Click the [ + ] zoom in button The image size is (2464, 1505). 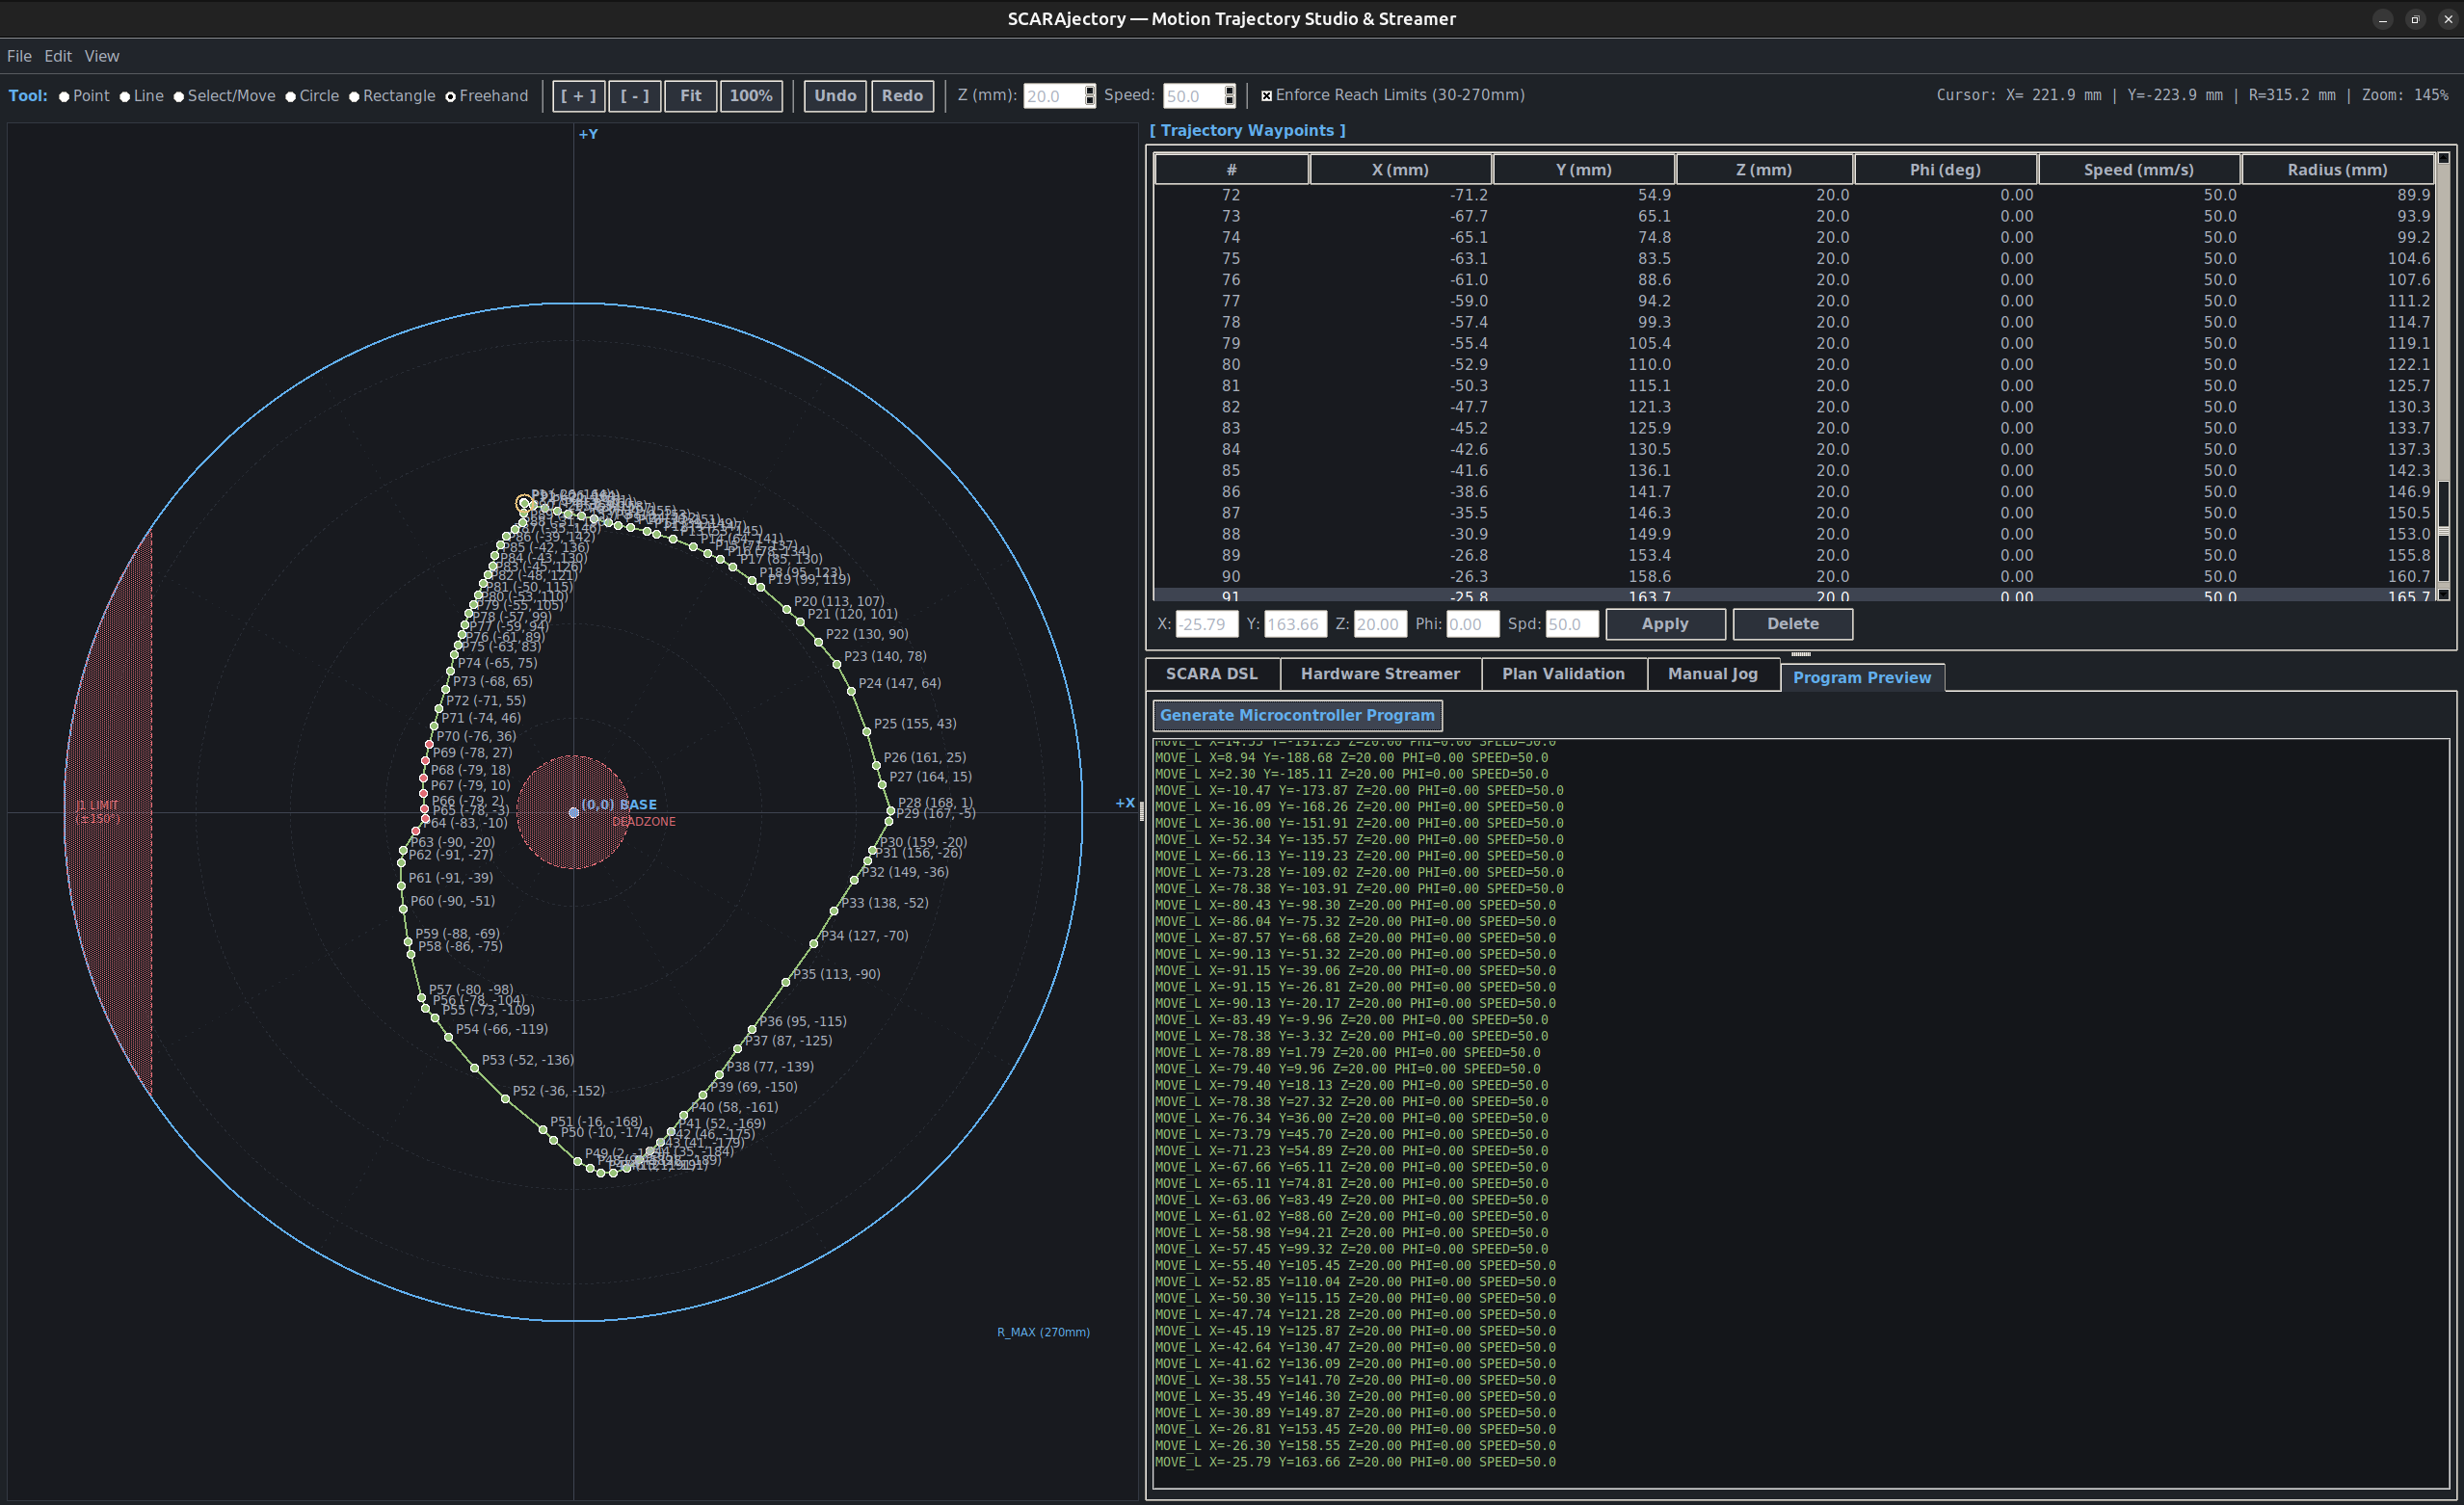(x=579, y=96)
